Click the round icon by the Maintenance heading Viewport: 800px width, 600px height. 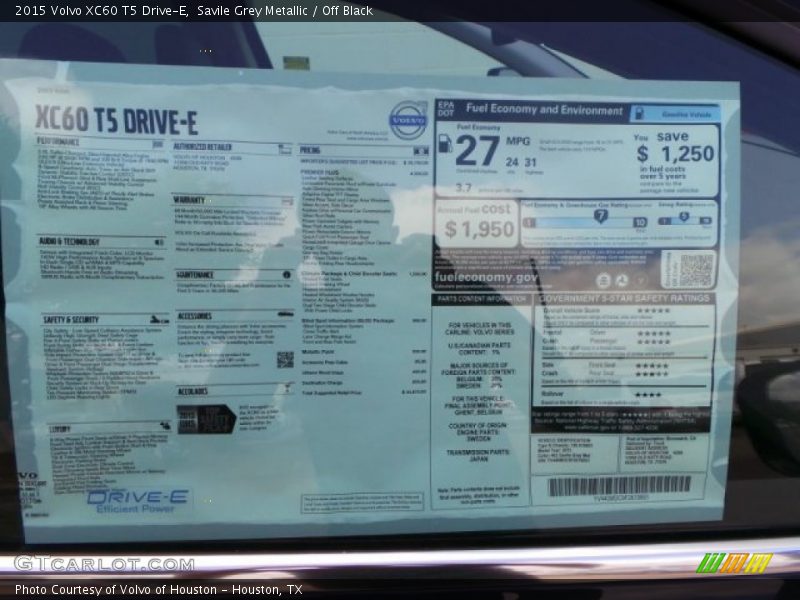click(x=287, y=274)
